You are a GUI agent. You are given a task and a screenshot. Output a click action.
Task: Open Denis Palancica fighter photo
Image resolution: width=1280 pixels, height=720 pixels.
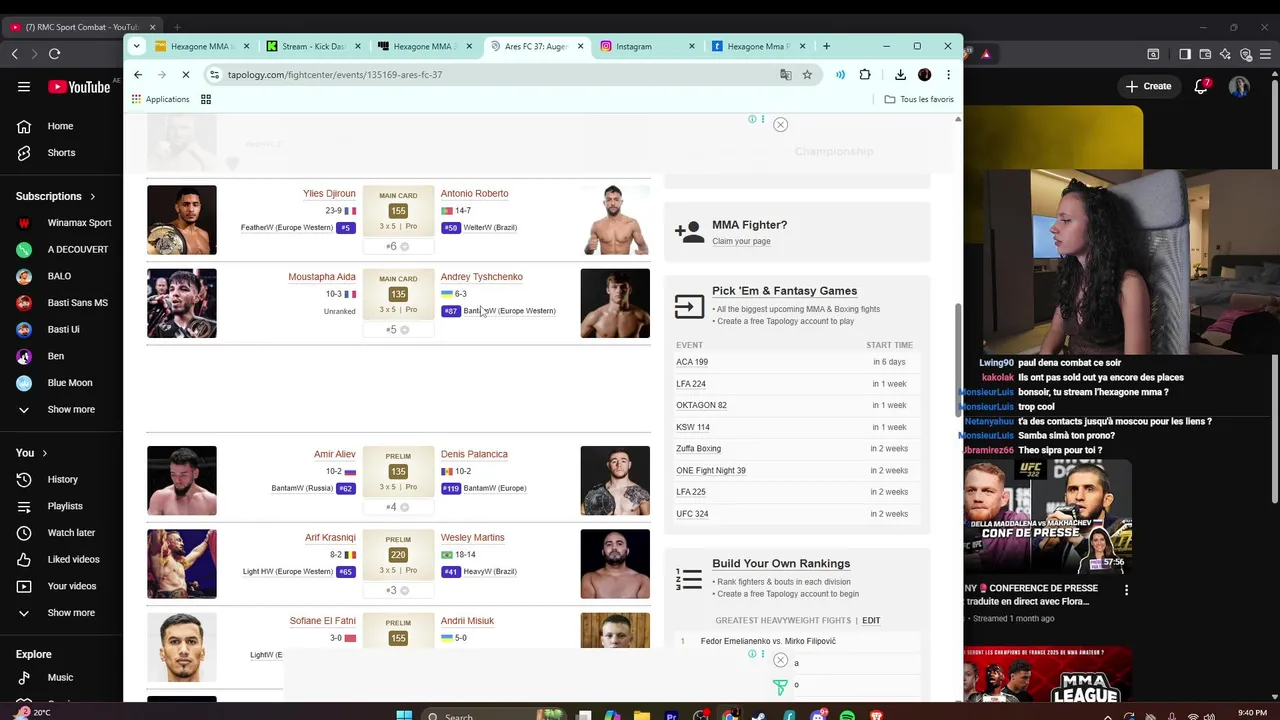[615, 481]
